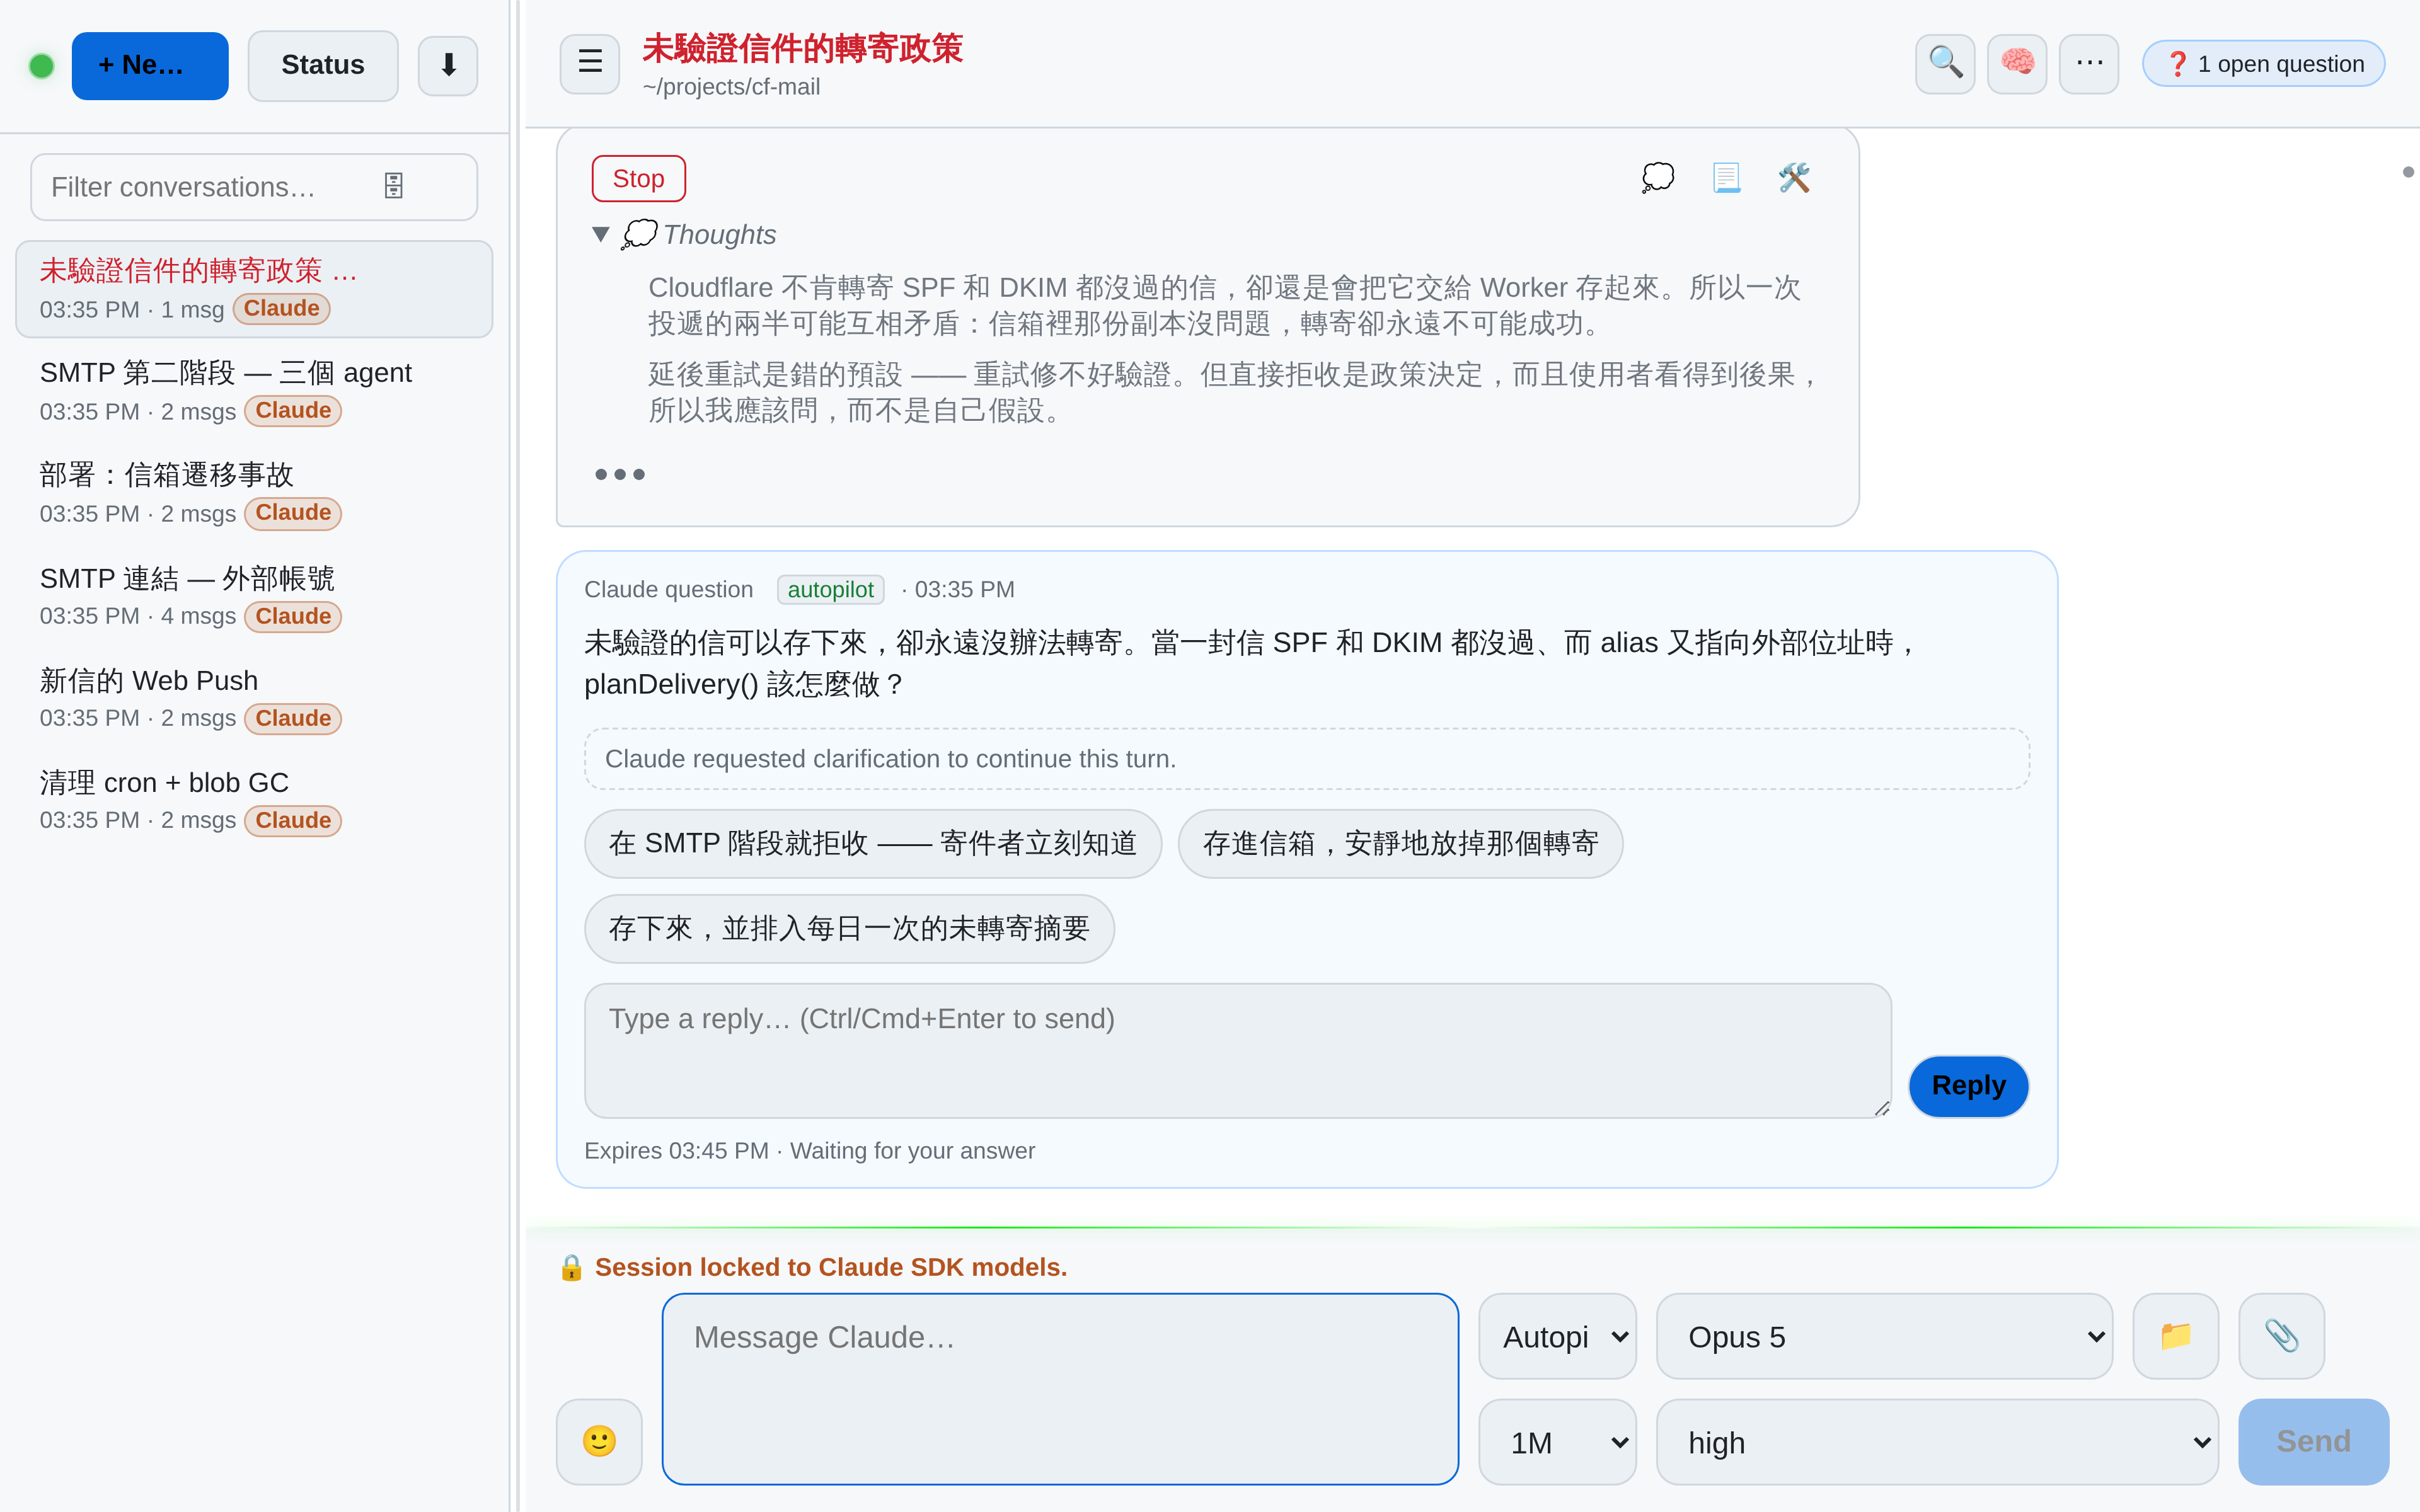Image resolution: width=2420 pixels, height=1512 pixels.
Task: Click the tools hammer-wrench icon
Action: tap(1794, 178)
